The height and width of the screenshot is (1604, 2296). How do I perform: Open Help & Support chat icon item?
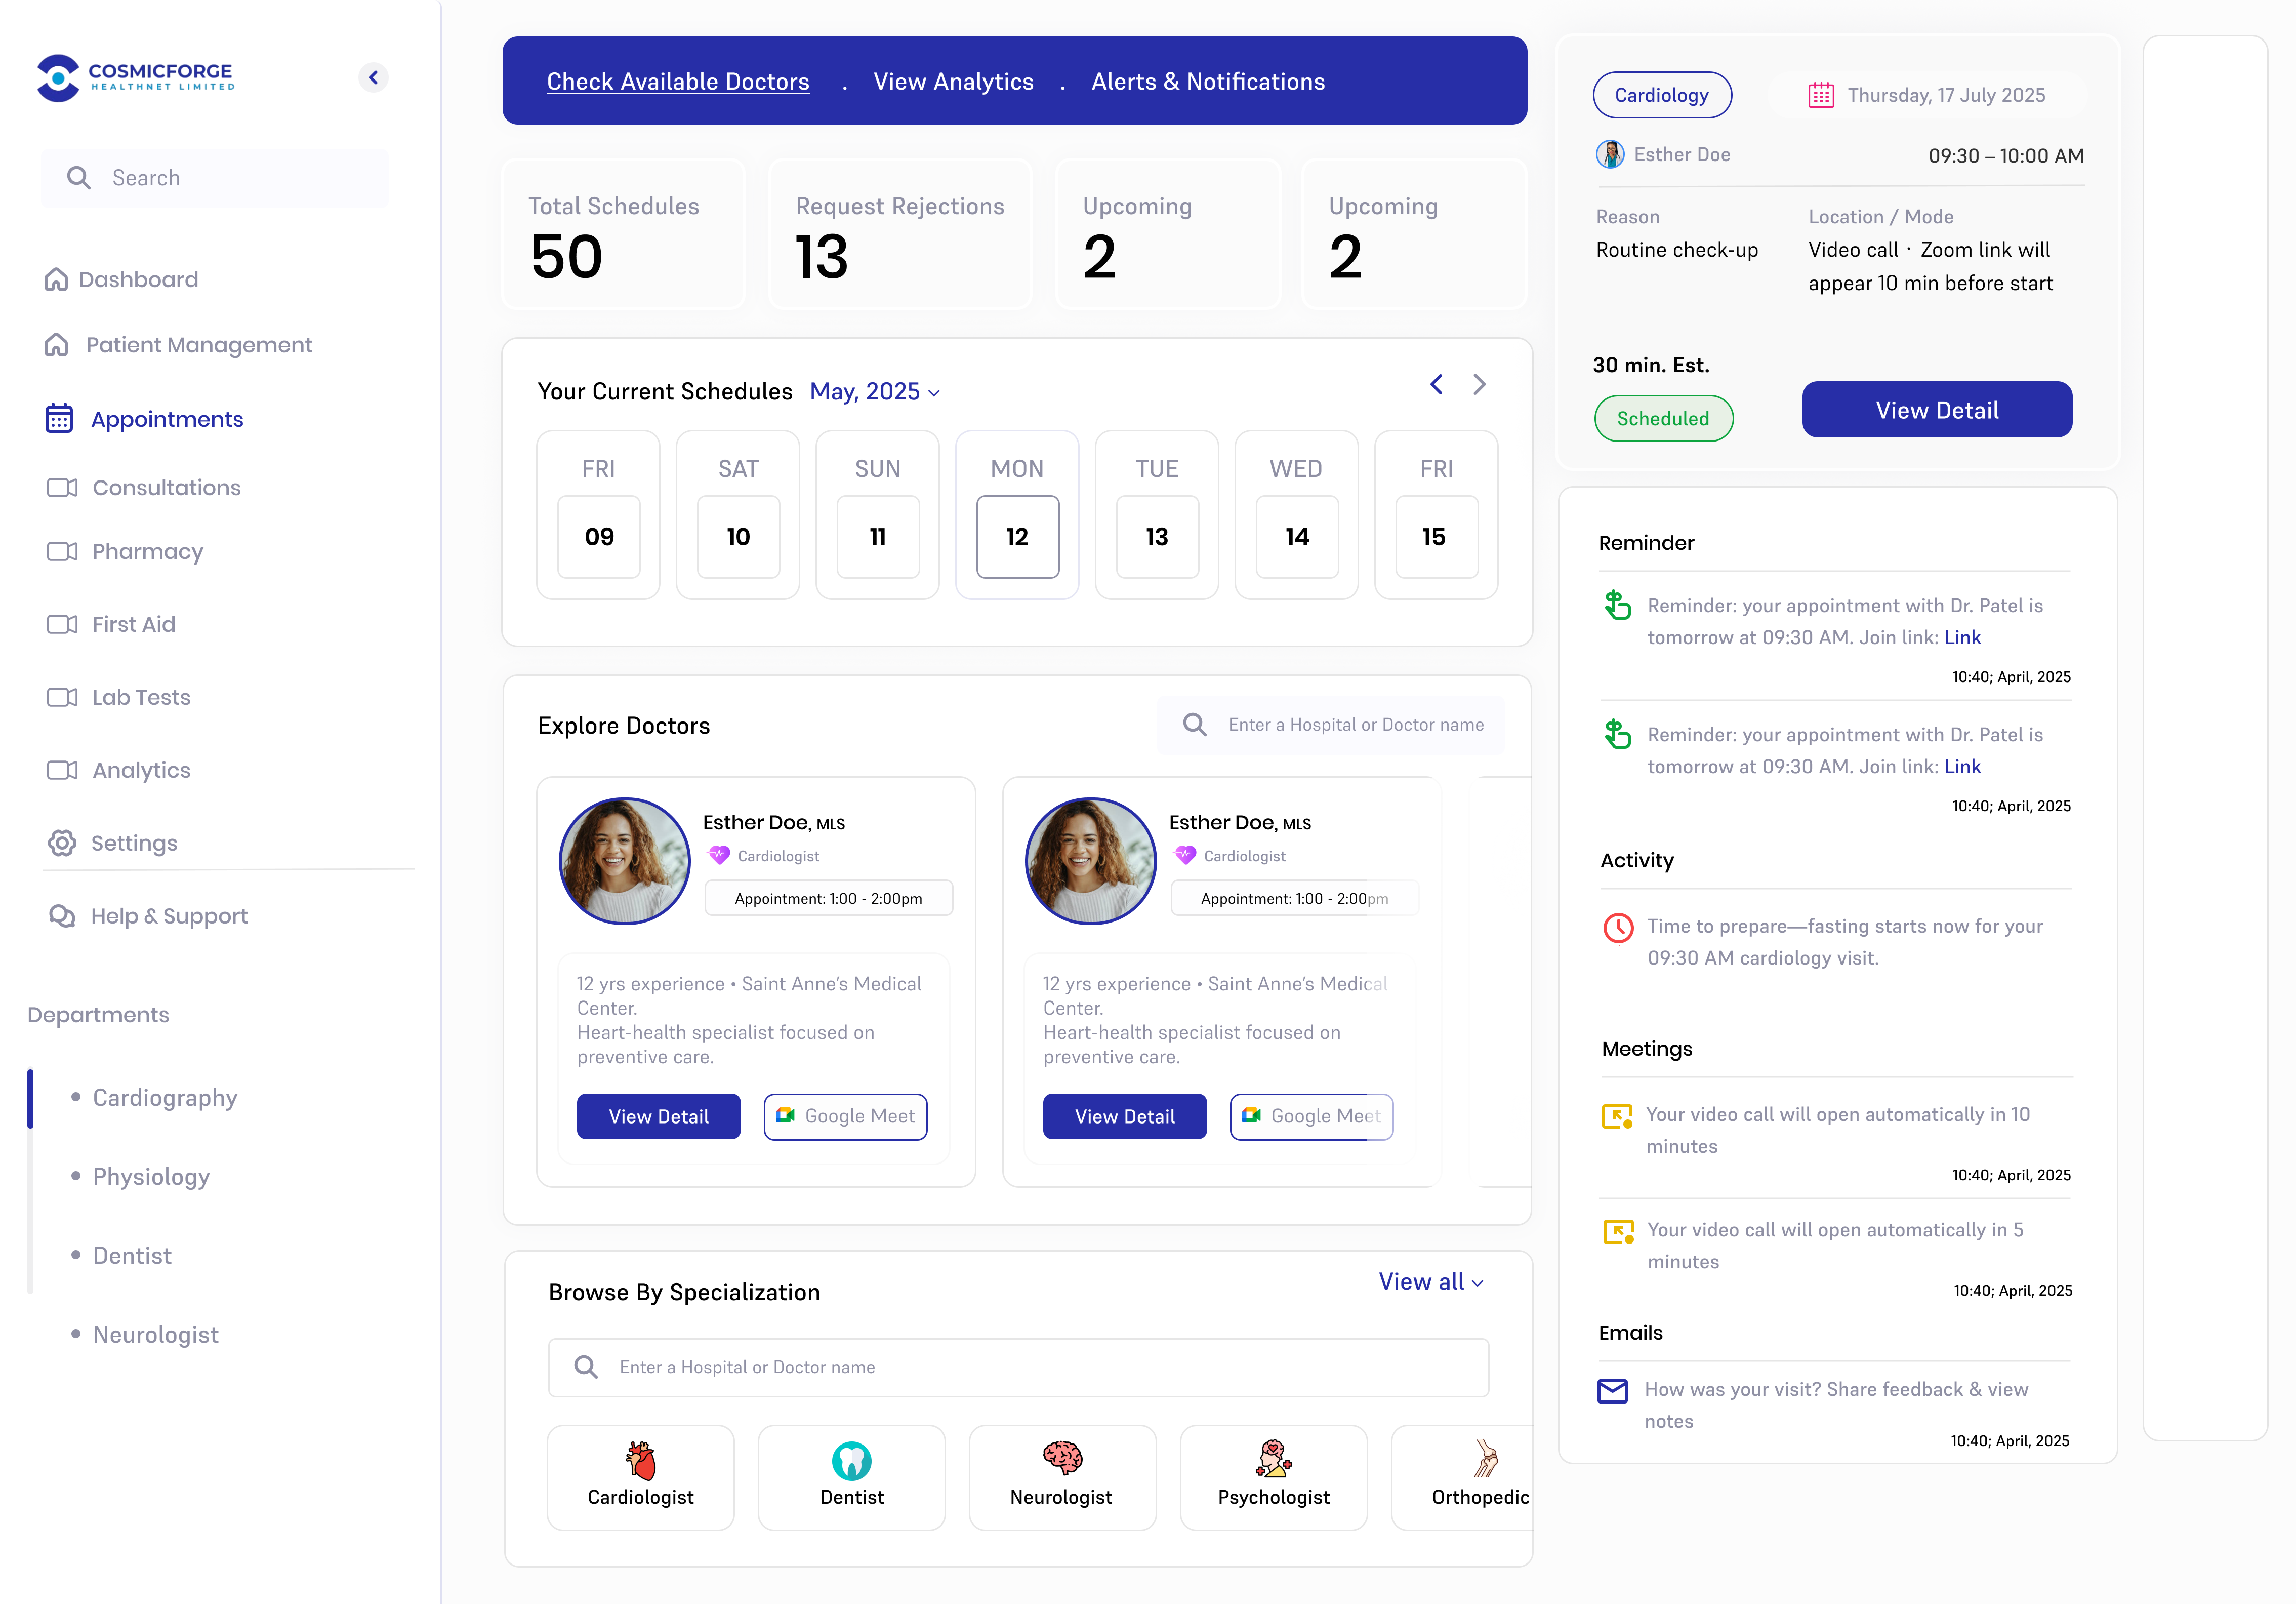coord(62,916)
